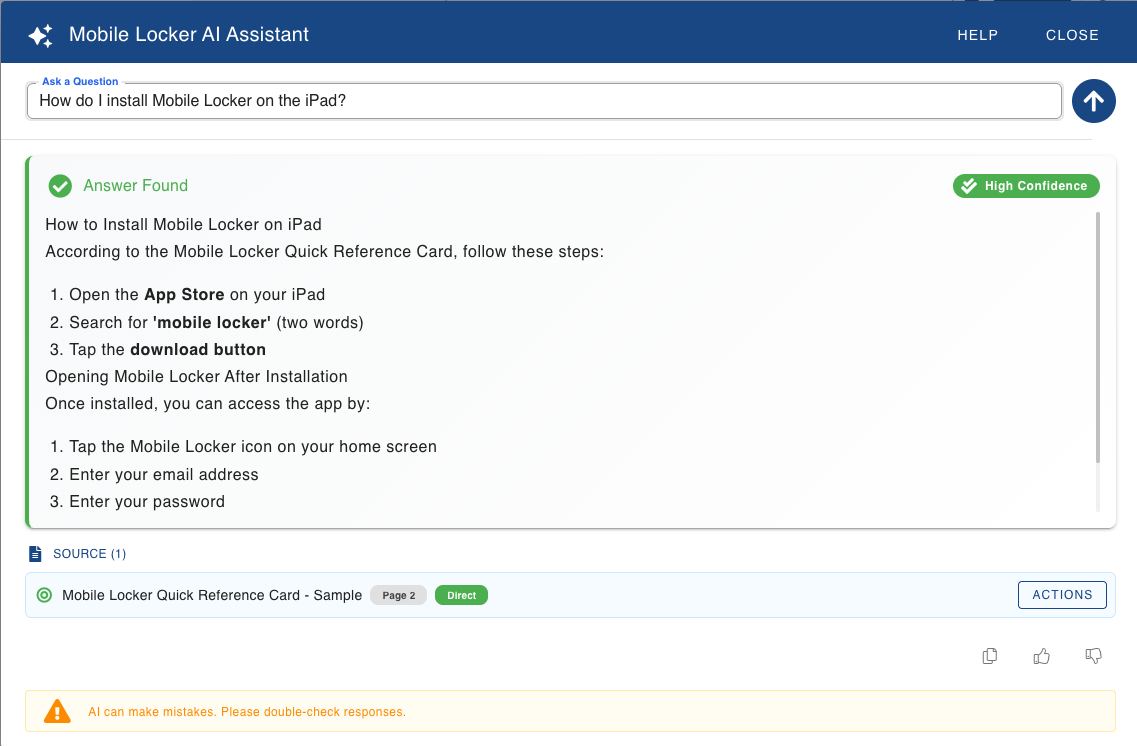Open Mobile Locker Quick Reference Card - Sample
The image size is (1137, 746).
(212, 595)
